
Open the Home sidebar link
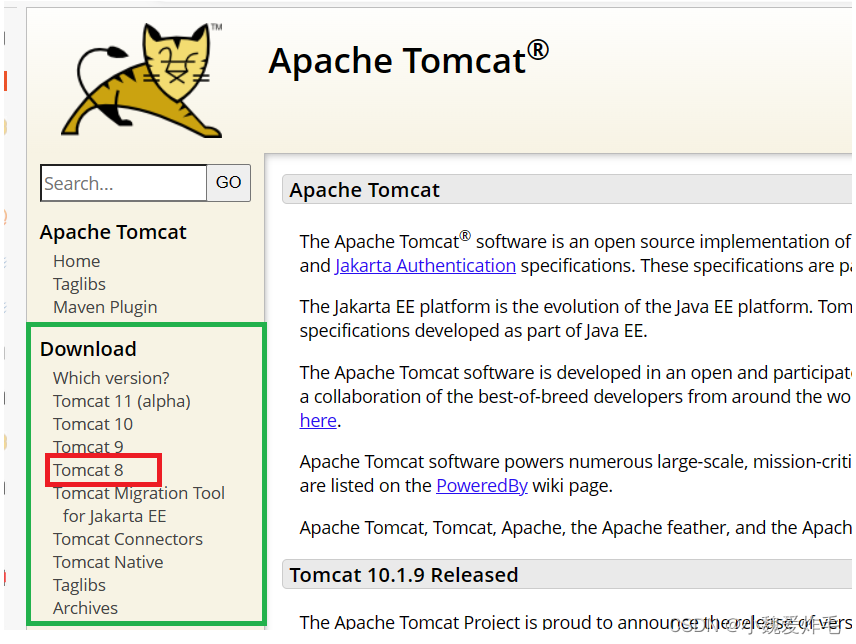coord(76,261)
